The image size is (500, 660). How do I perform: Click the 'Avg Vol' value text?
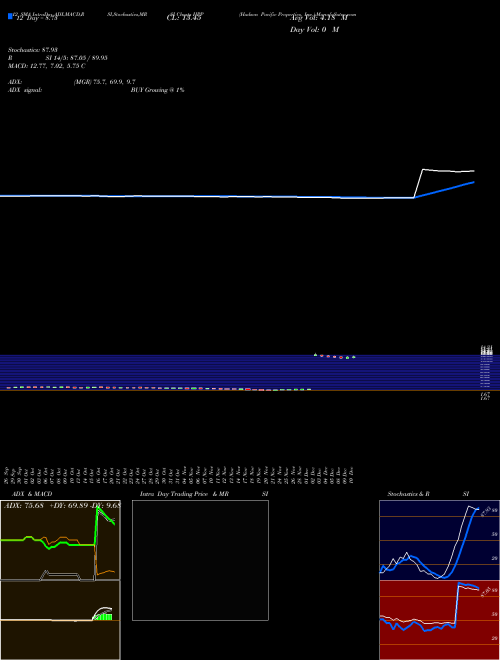click(319, 17)
